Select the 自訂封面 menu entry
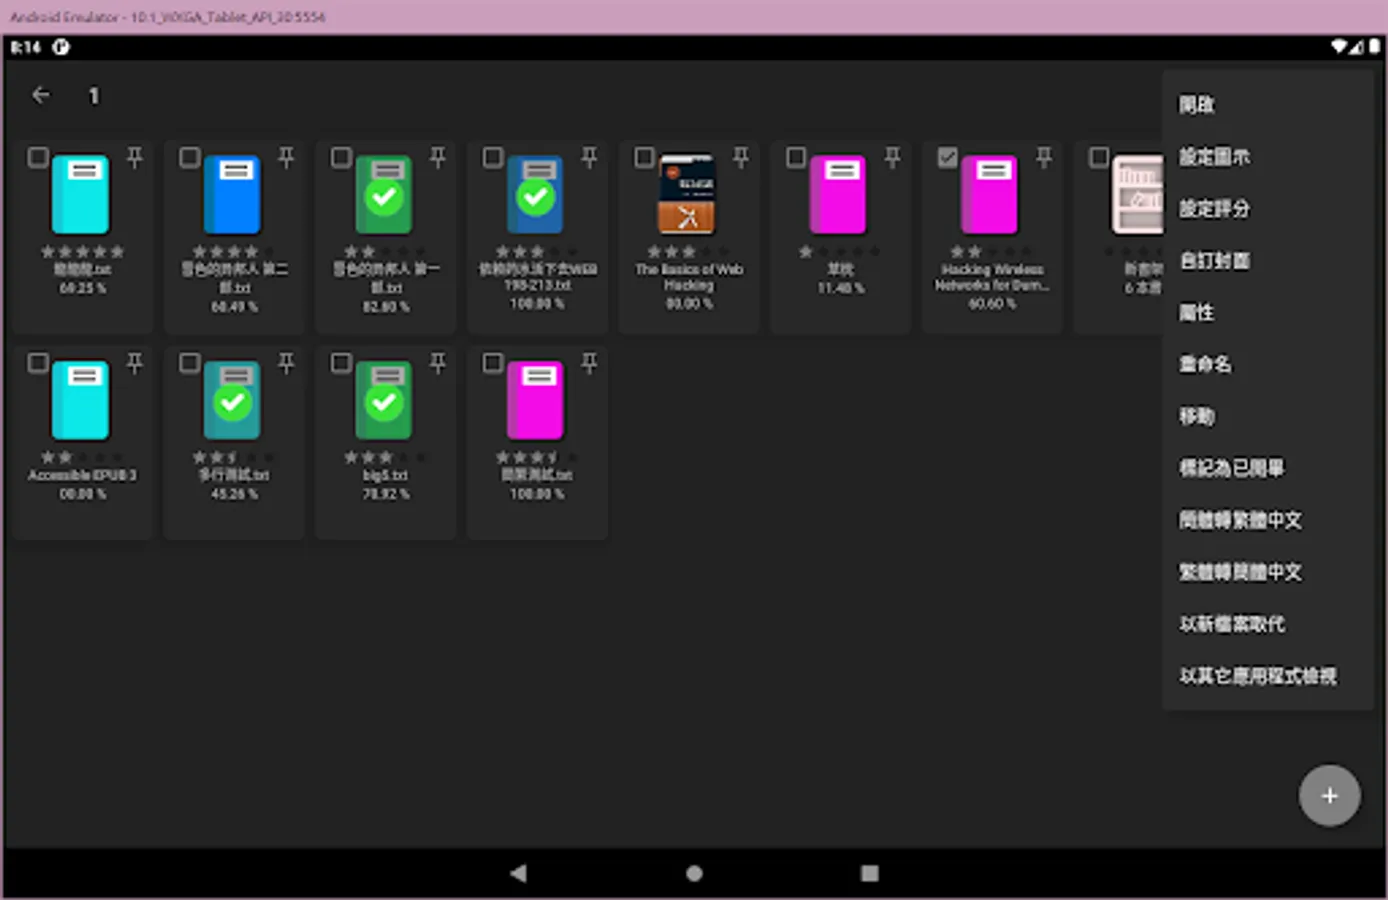Screen dimensions: 1388x900 point(1267,261)
